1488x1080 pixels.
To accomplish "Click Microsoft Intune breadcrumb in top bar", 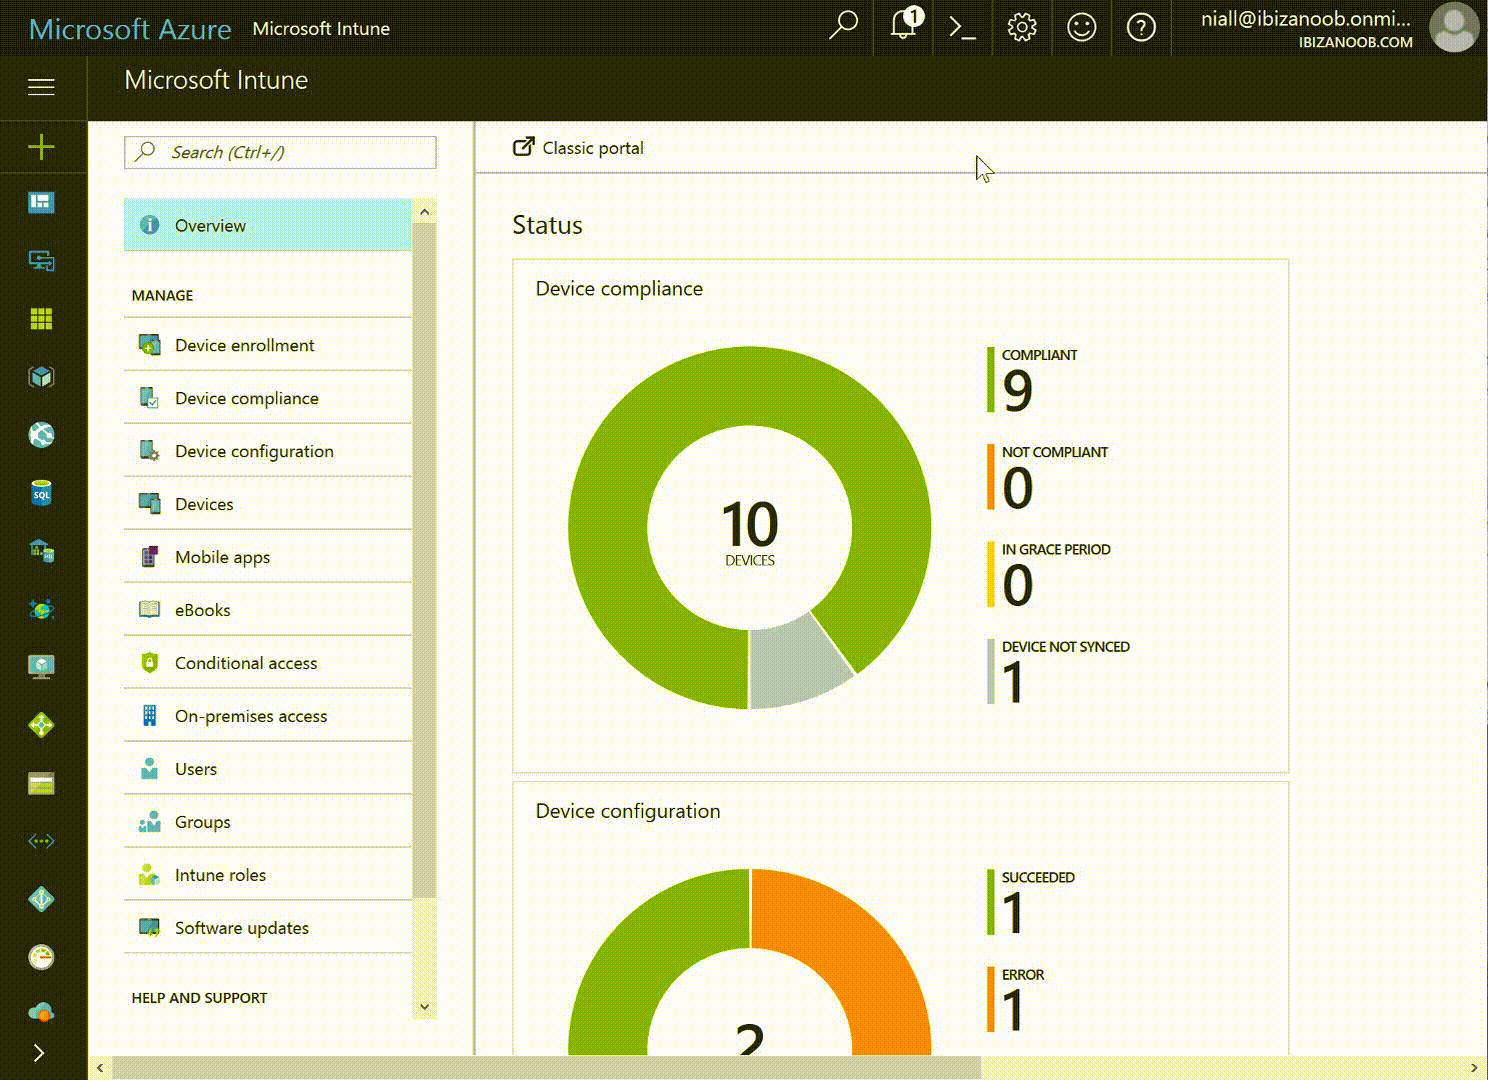I will pos(321,29).
